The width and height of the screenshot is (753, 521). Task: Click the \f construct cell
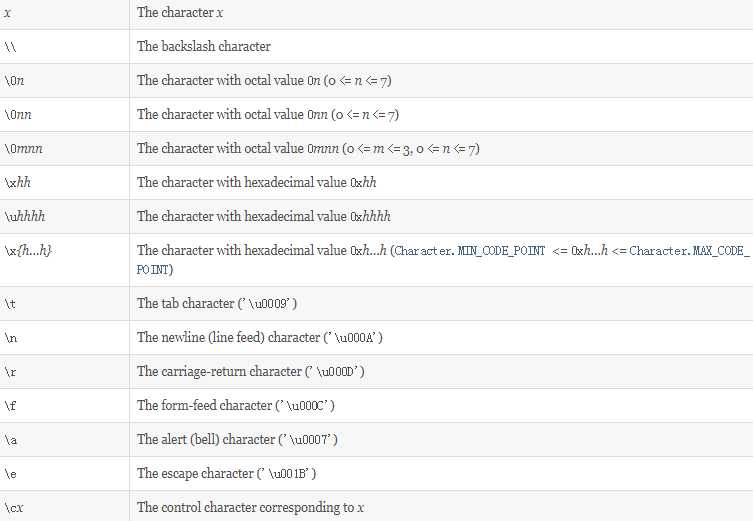click(10, 405)
